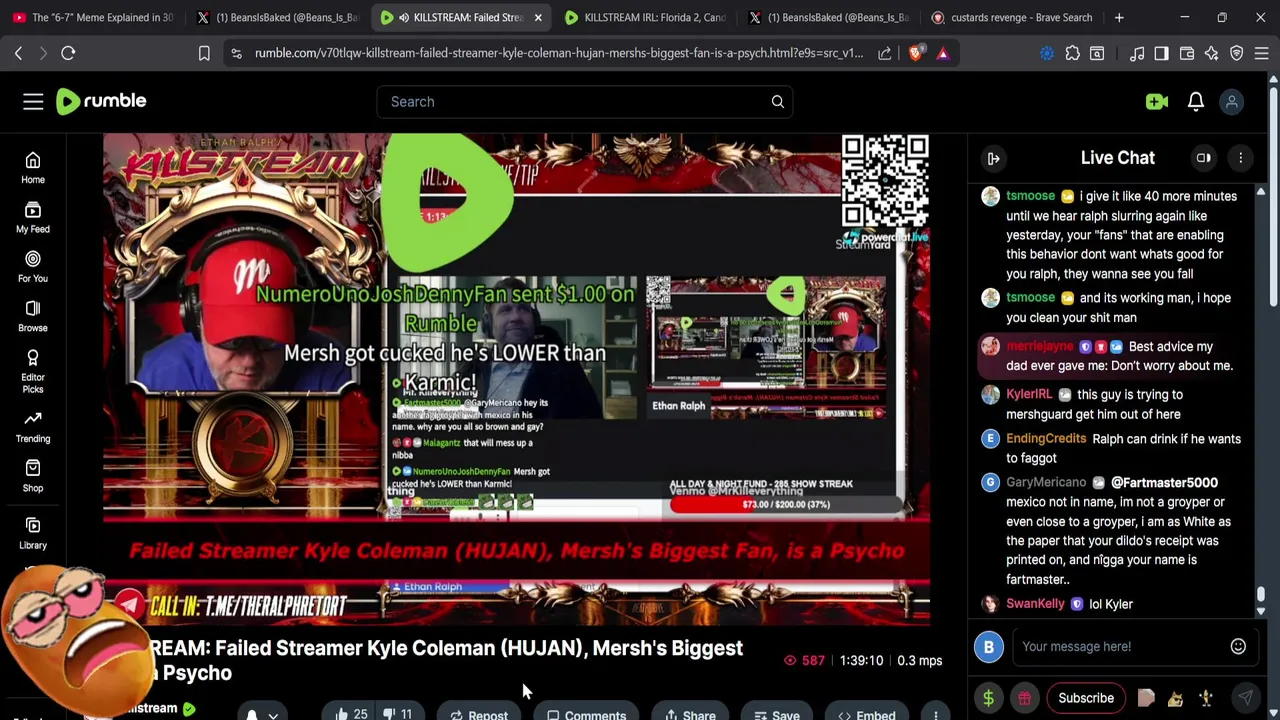Open the Brave main menu

click(1262, 53)
